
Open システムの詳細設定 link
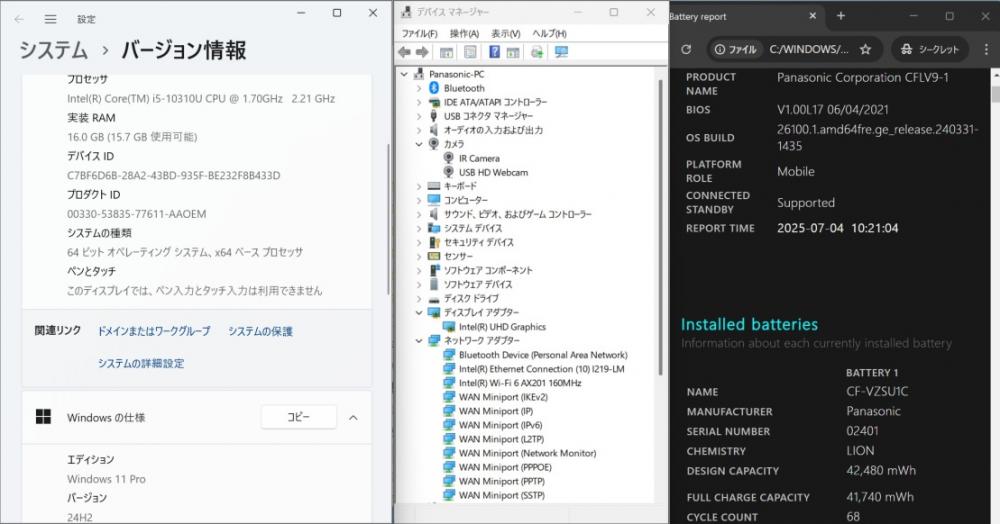click(x=141, y=363)
